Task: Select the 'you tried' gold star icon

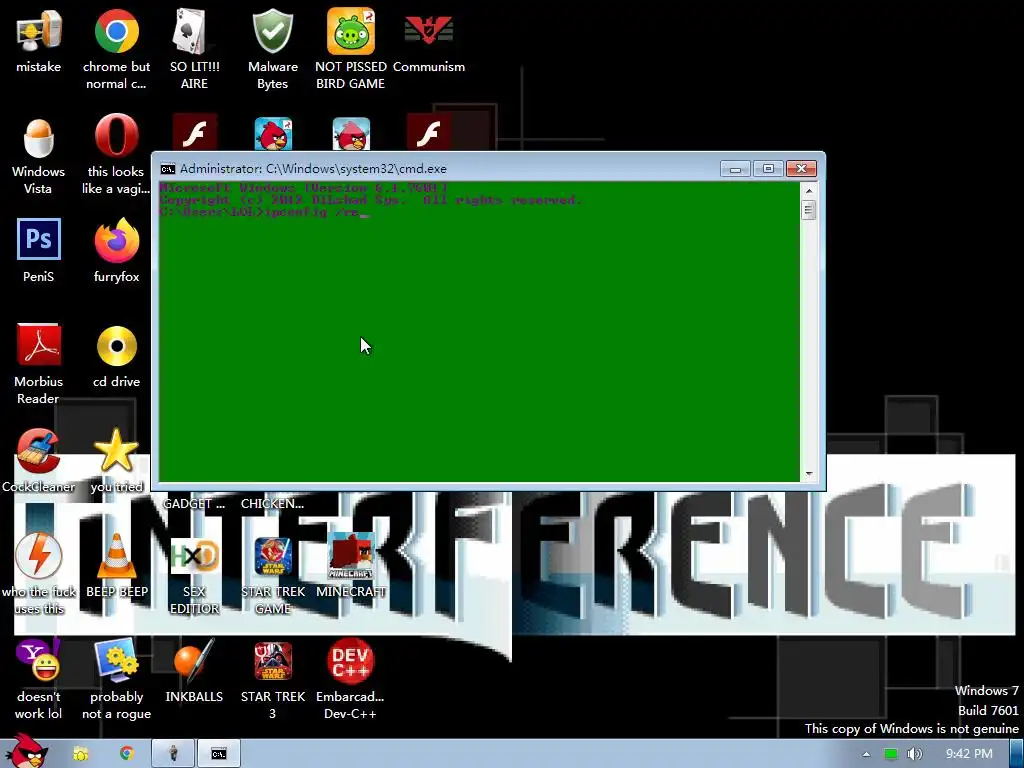Action: click(116, 450)
